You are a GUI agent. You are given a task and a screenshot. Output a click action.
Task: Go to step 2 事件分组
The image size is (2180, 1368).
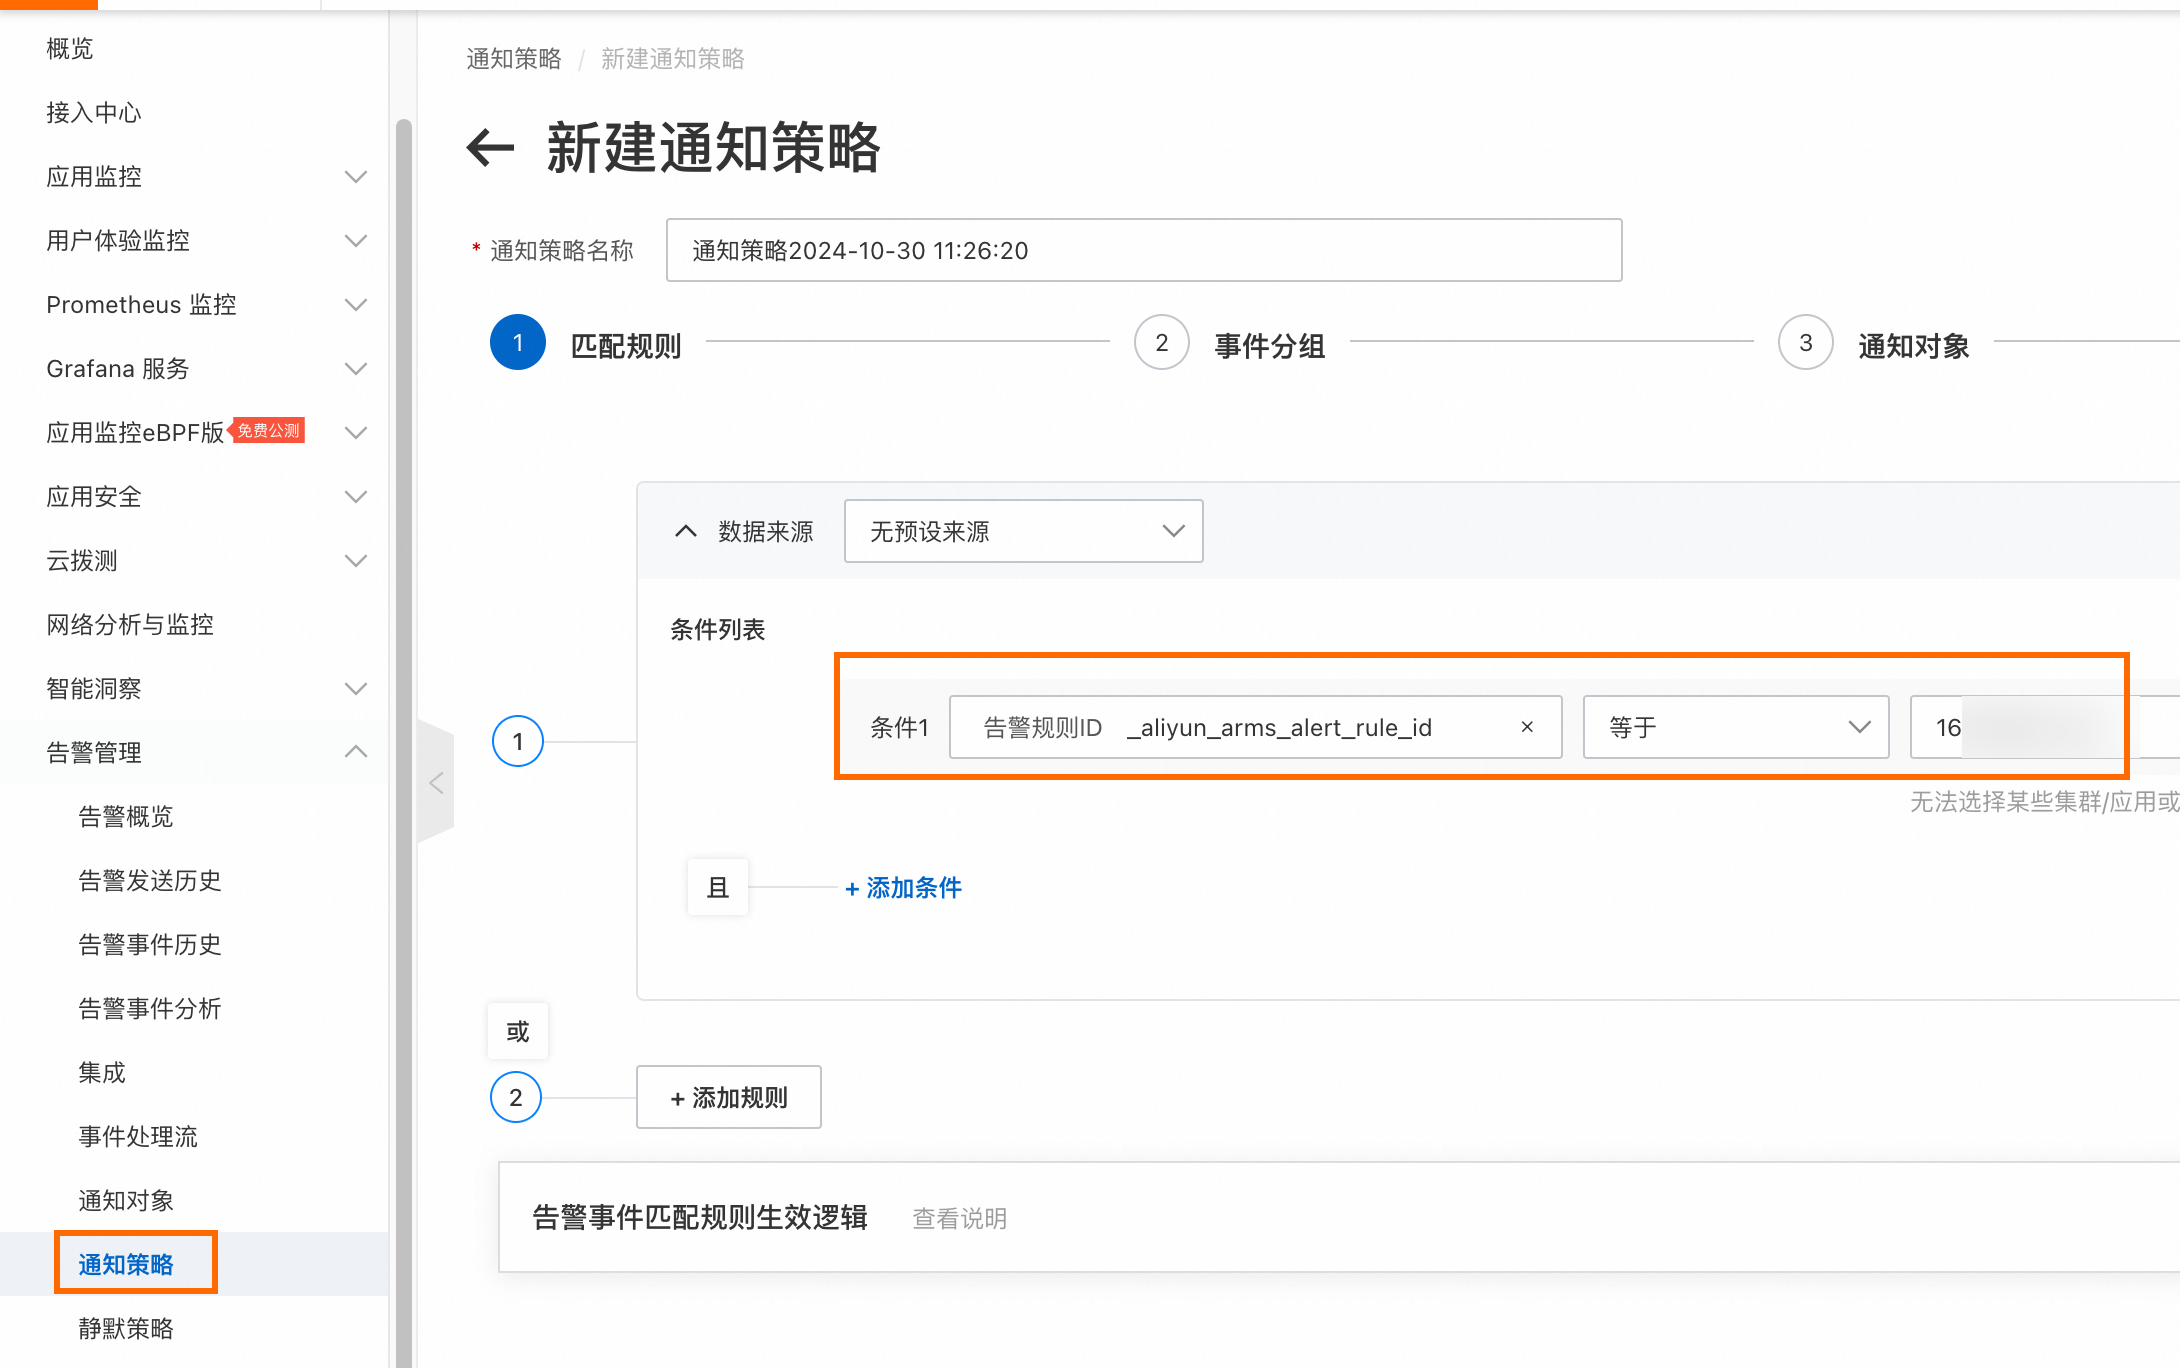[x=1162, y=343]
